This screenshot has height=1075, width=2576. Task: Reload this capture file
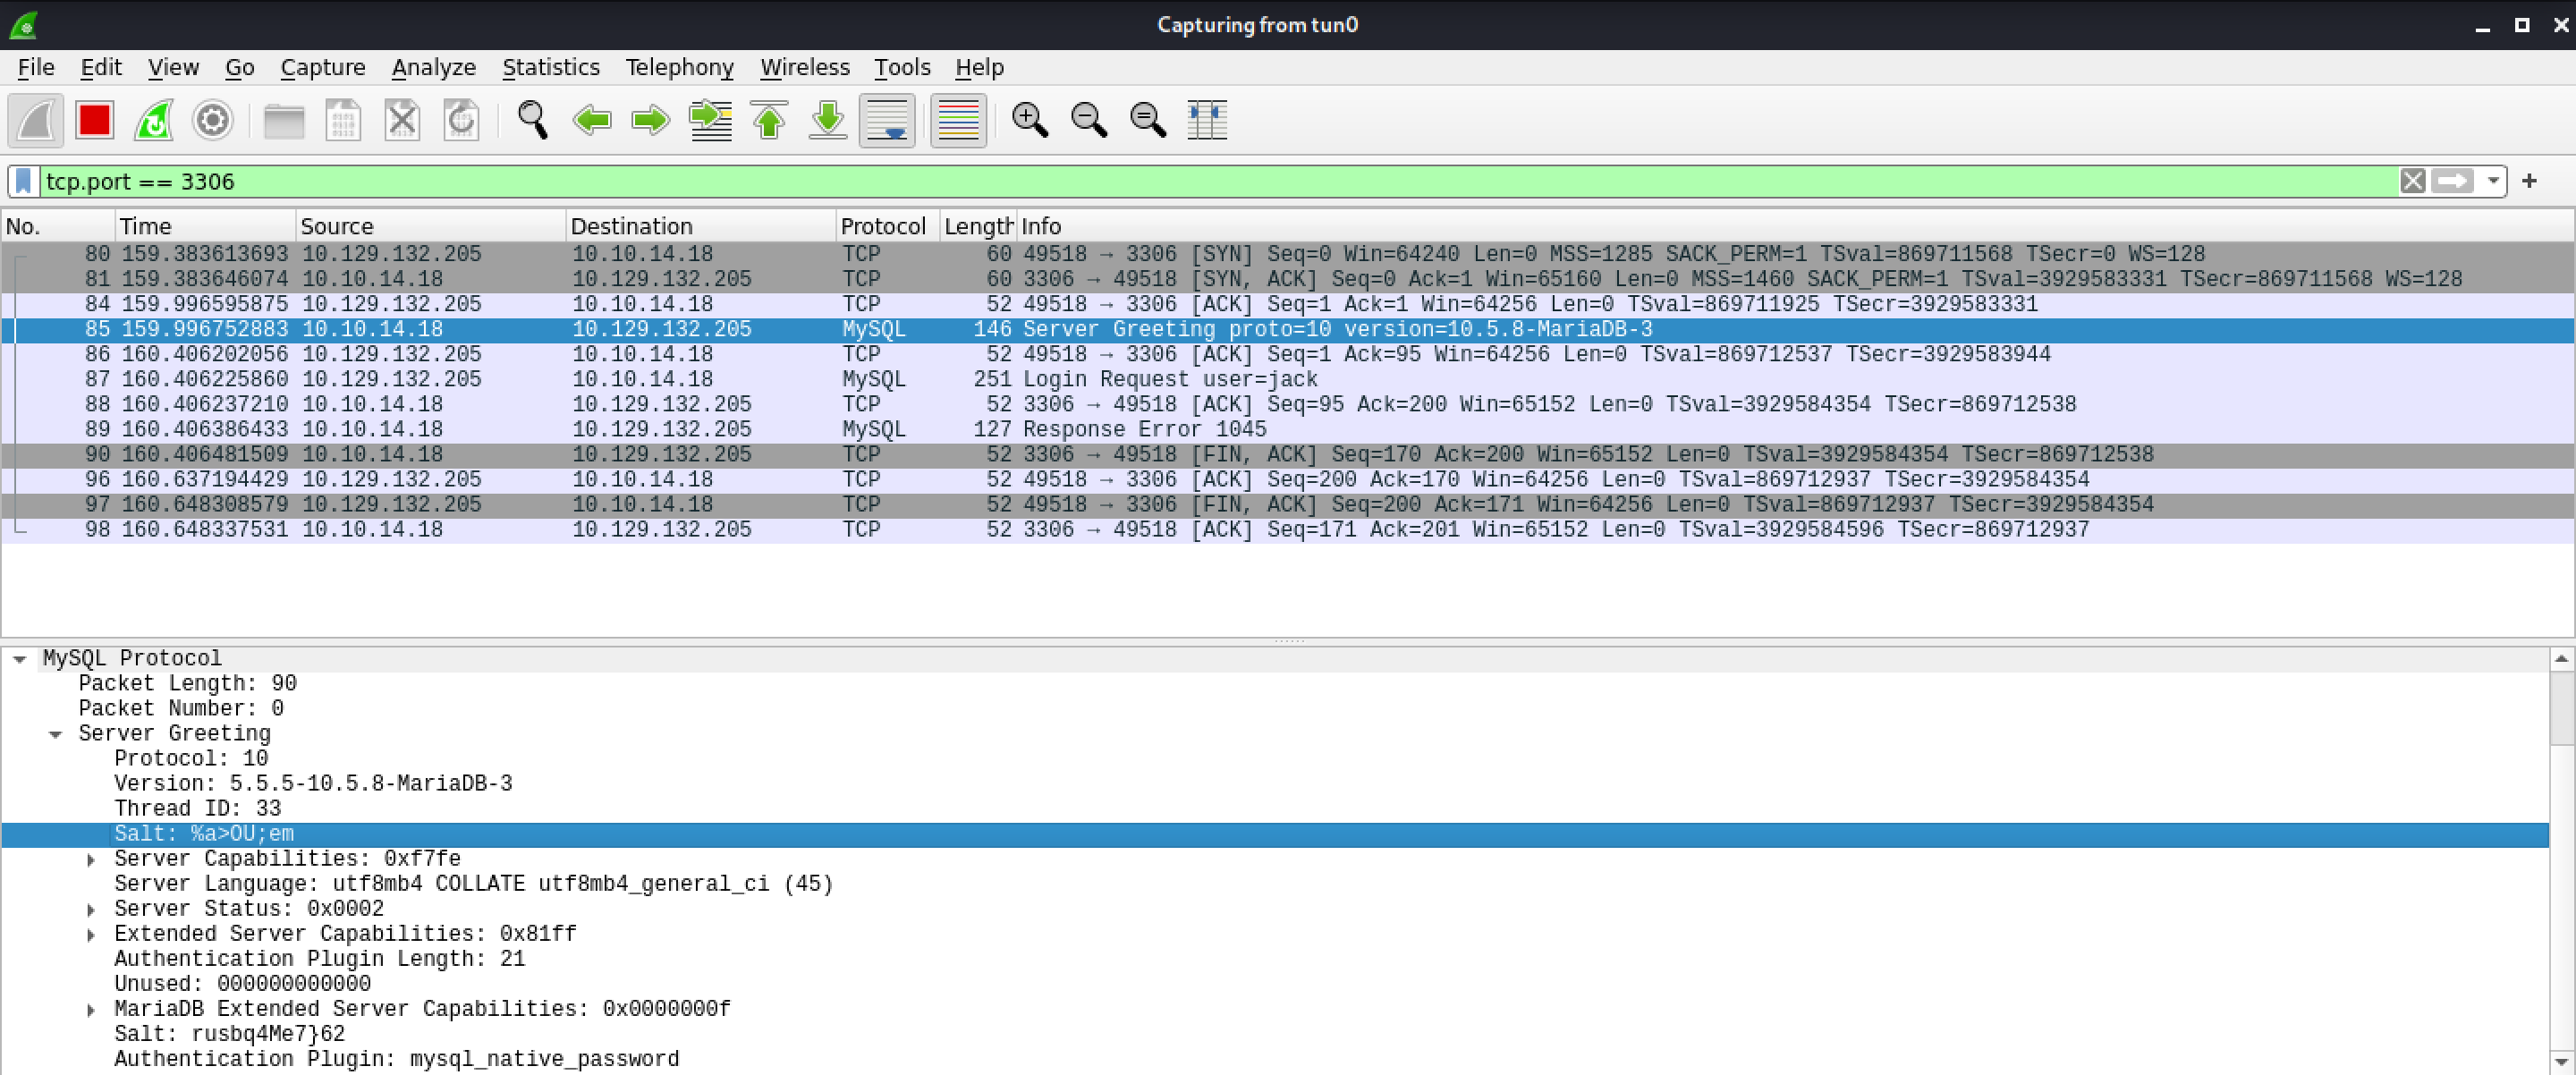click(461, 121)
